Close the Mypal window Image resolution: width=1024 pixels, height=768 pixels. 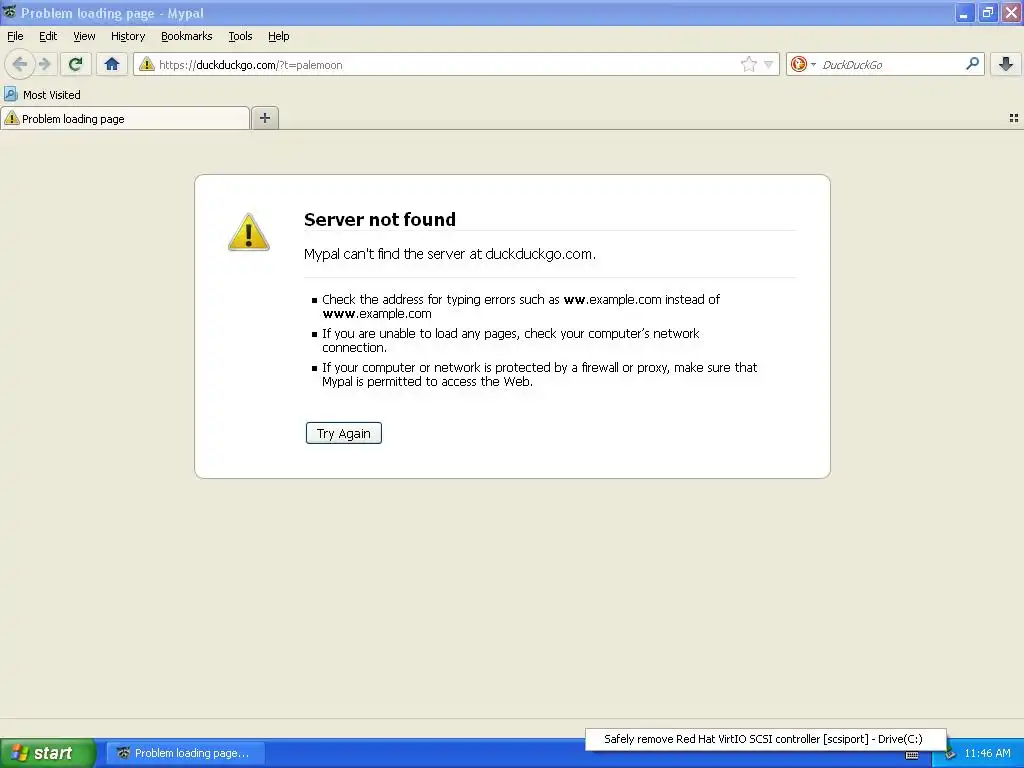point(1012,13)
